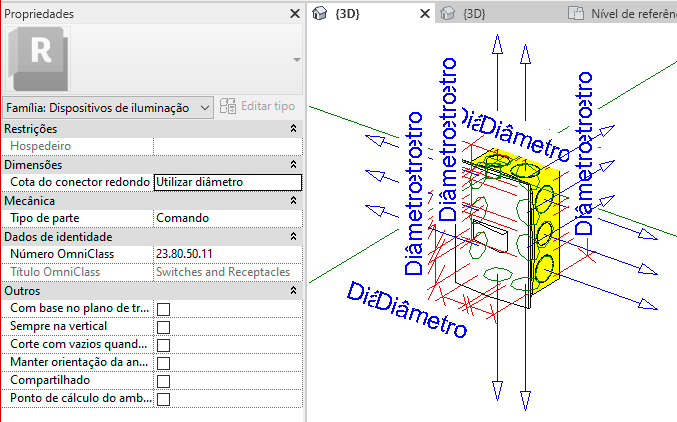Collapse the Outros section

294,291
